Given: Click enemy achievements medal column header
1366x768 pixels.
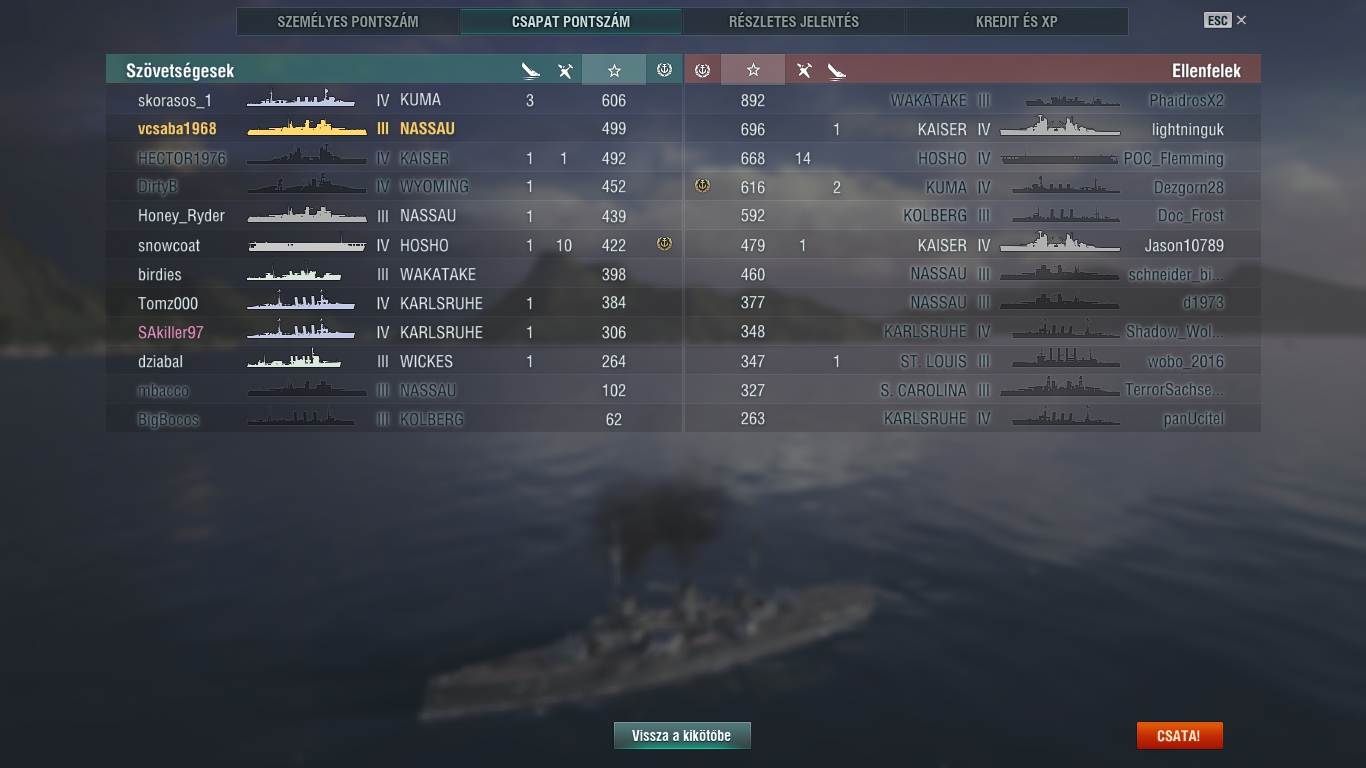Looking at the screenshot, I should (x=702, y=70).
